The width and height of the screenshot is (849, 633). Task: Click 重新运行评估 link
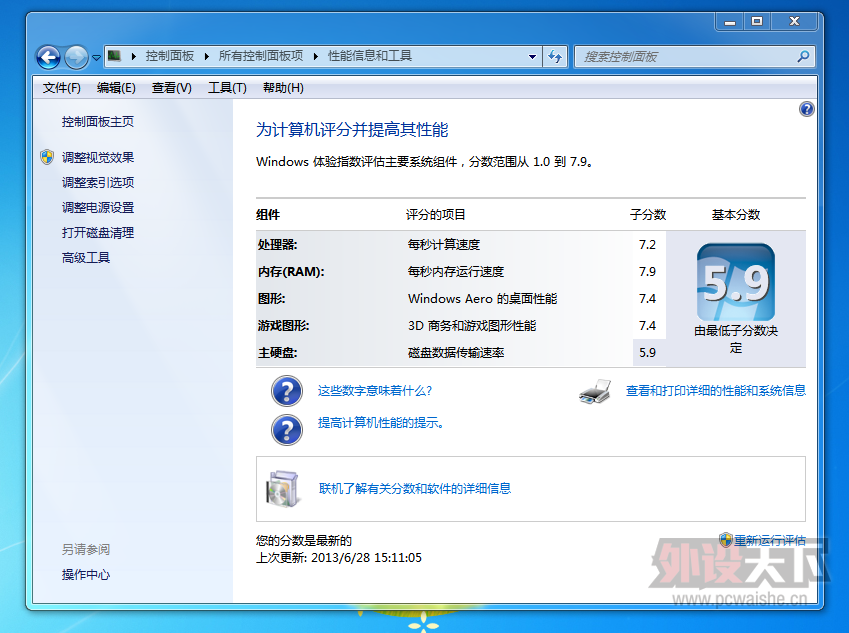pyautogui.click(x=769, y=540)
